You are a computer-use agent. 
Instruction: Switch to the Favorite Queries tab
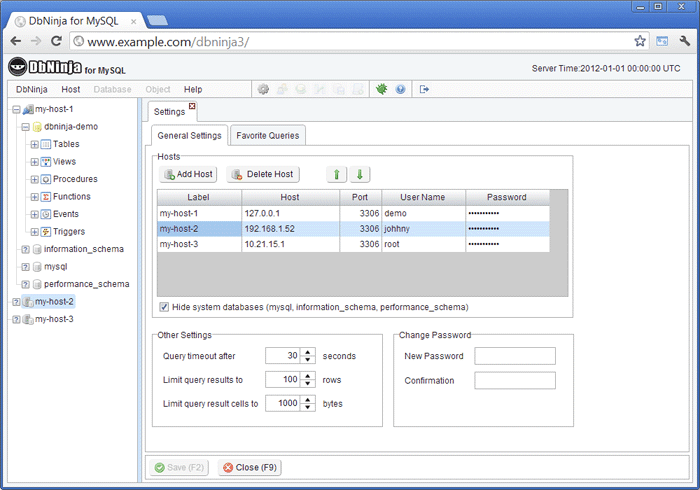268,136
